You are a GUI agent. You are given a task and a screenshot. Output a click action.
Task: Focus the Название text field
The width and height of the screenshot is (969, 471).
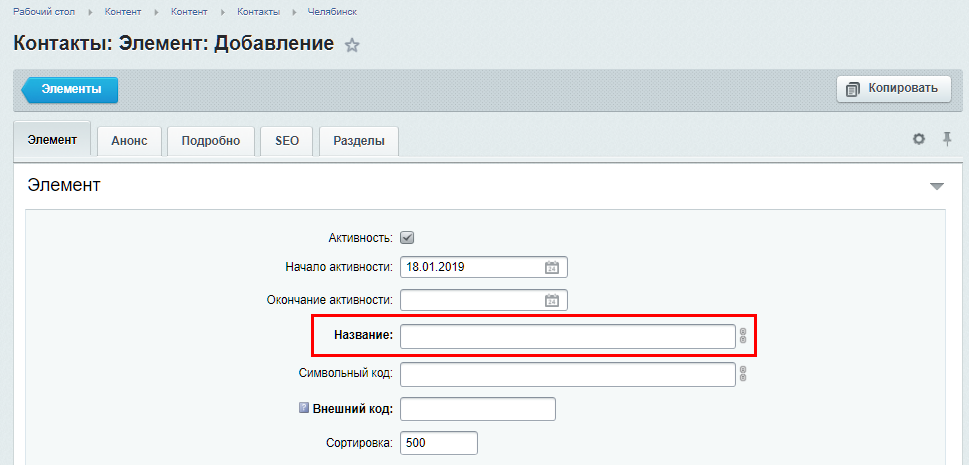[567, 337]
